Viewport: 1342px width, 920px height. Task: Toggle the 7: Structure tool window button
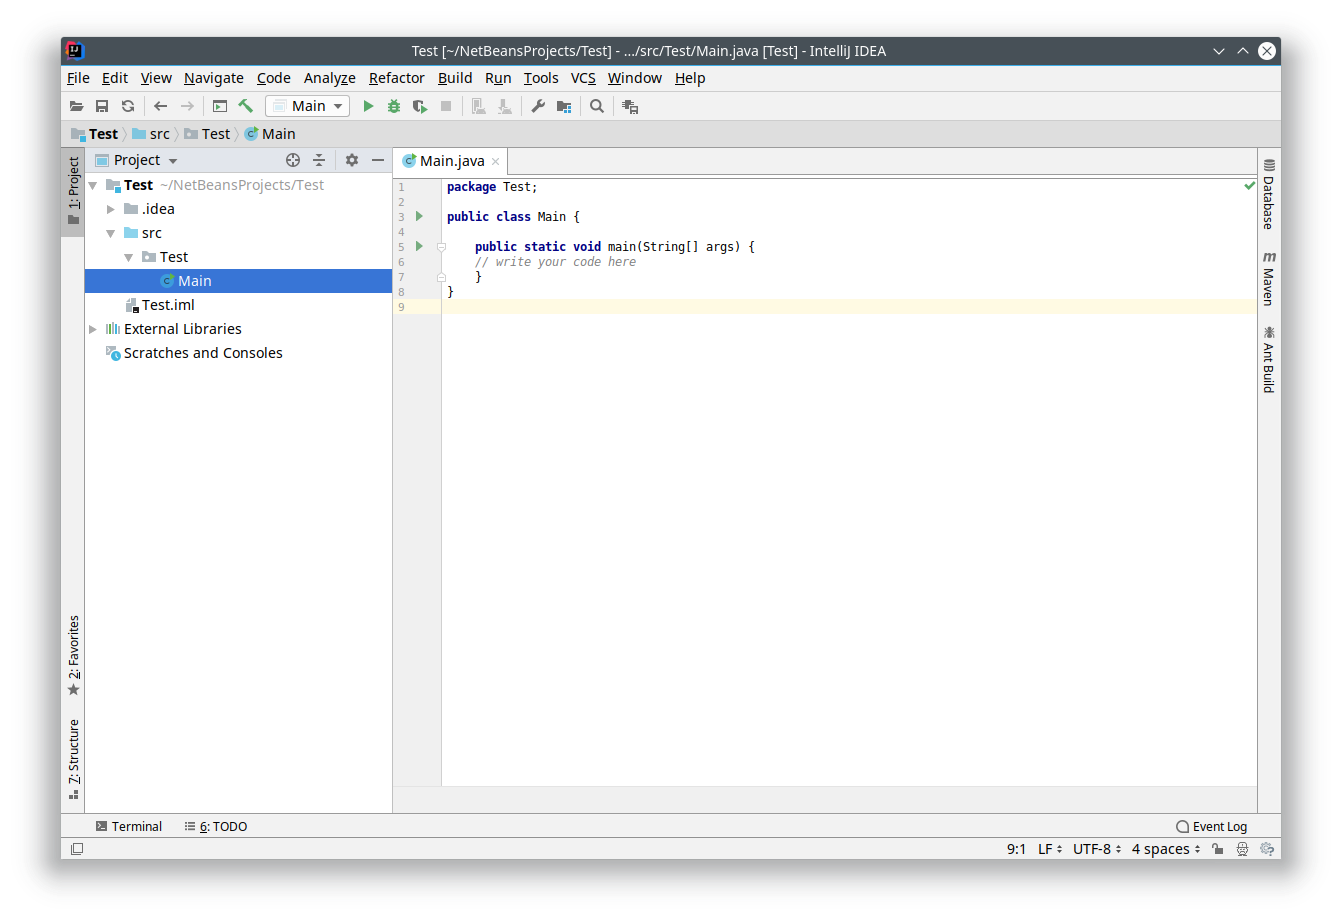tap(73, 760)
